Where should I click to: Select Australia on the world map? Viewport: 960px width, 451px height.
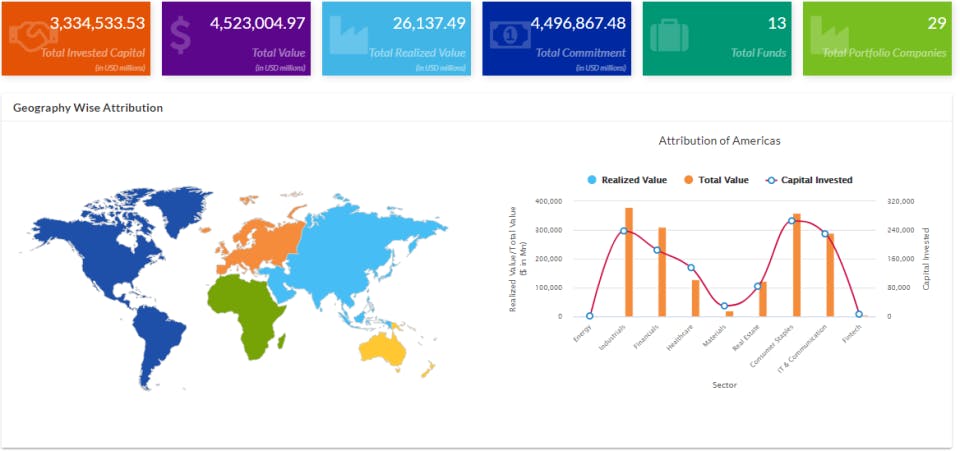pos(383,349)
